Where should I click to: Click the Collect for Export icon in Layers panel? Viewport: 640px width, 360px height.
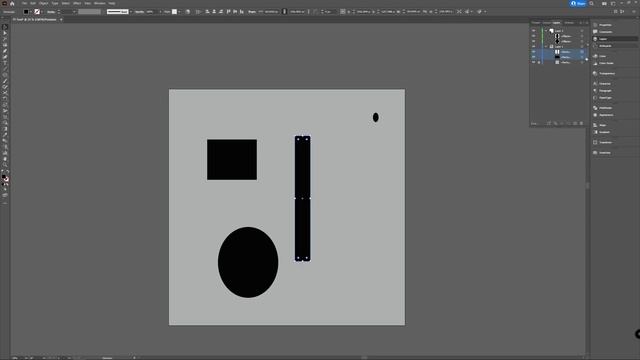coord(549,123)
